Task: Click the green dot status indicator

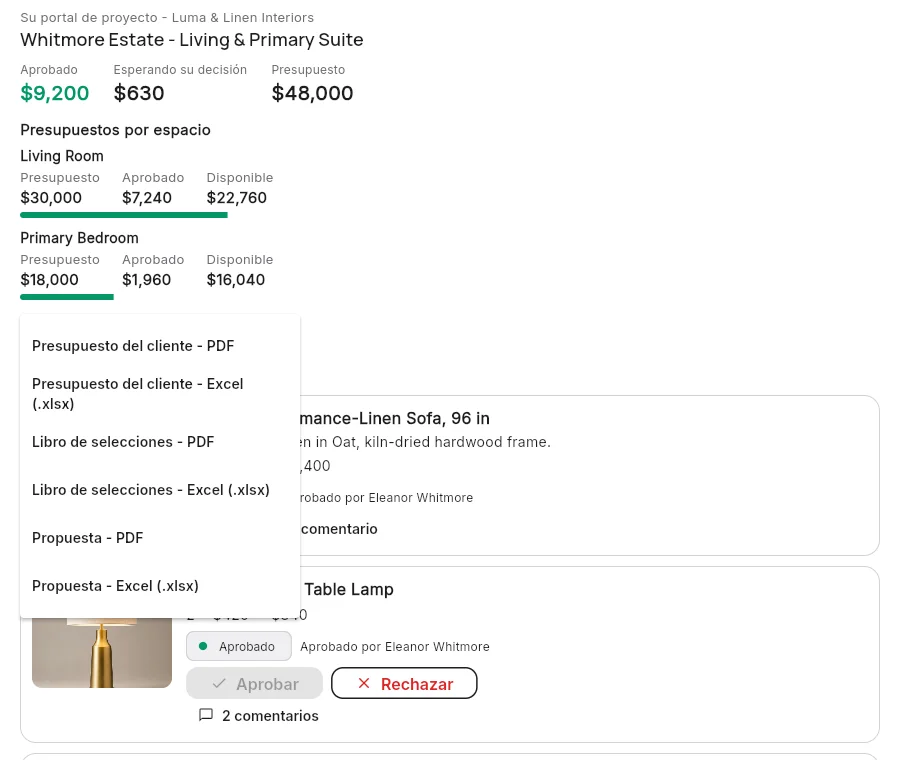Action: (x=203, y=646)
